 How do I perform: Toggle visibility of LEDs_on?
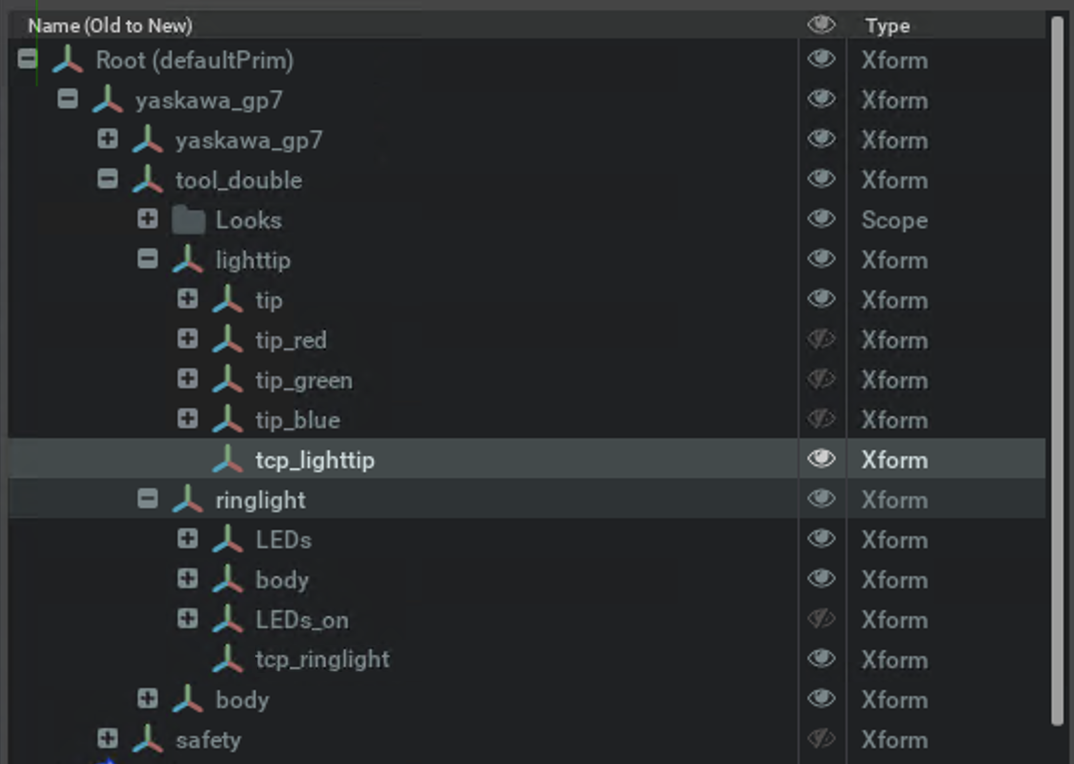click(x=821, y=620)
